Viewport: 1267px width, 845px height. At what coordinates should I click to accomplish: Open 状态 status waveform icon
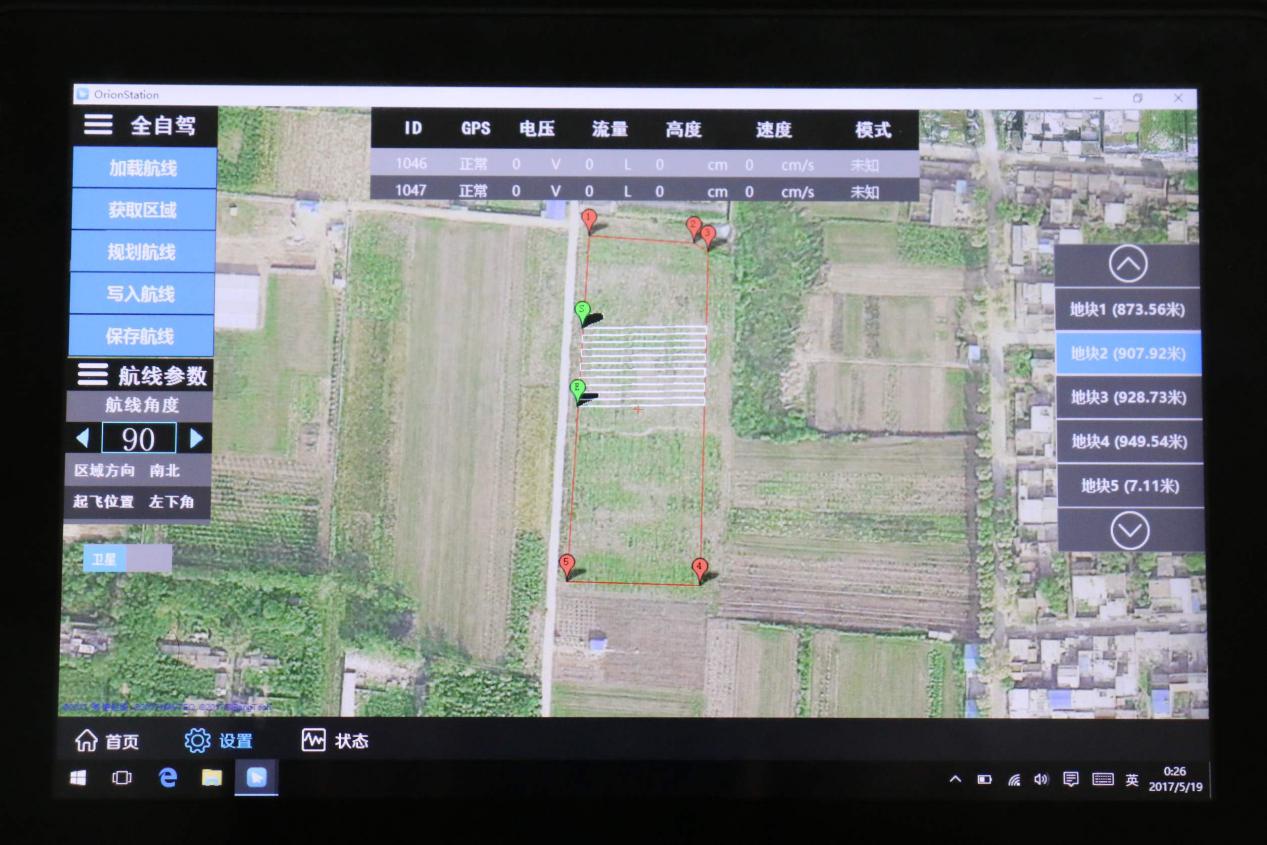click(313, 740)
